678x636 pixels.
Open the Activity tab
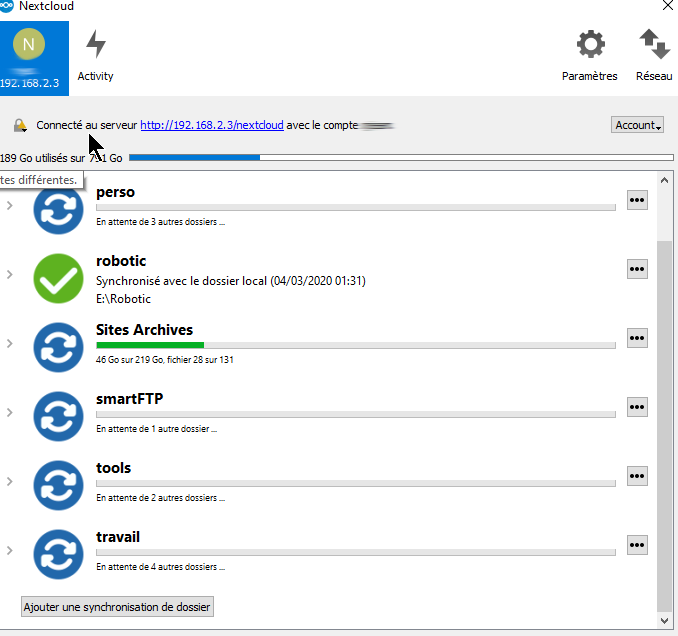click(x=96, y=56)
